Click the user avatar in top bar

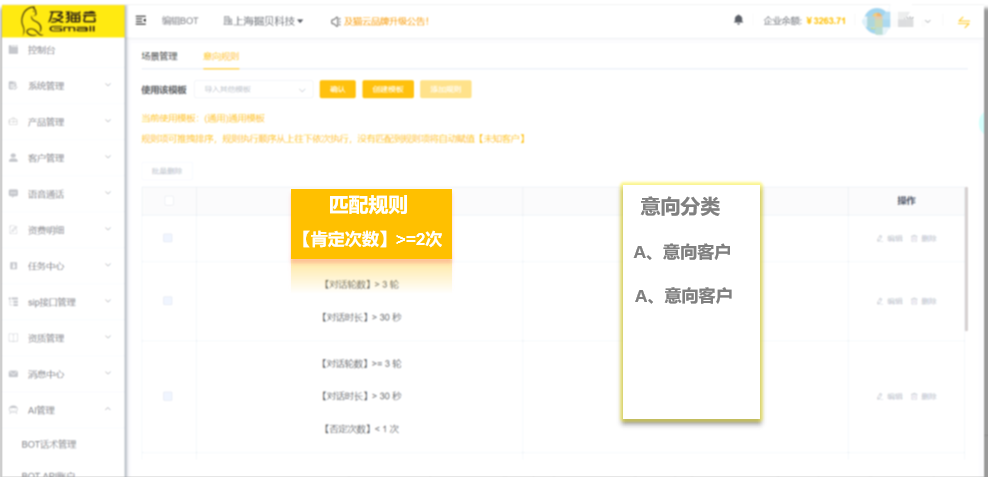click(877, 20)
